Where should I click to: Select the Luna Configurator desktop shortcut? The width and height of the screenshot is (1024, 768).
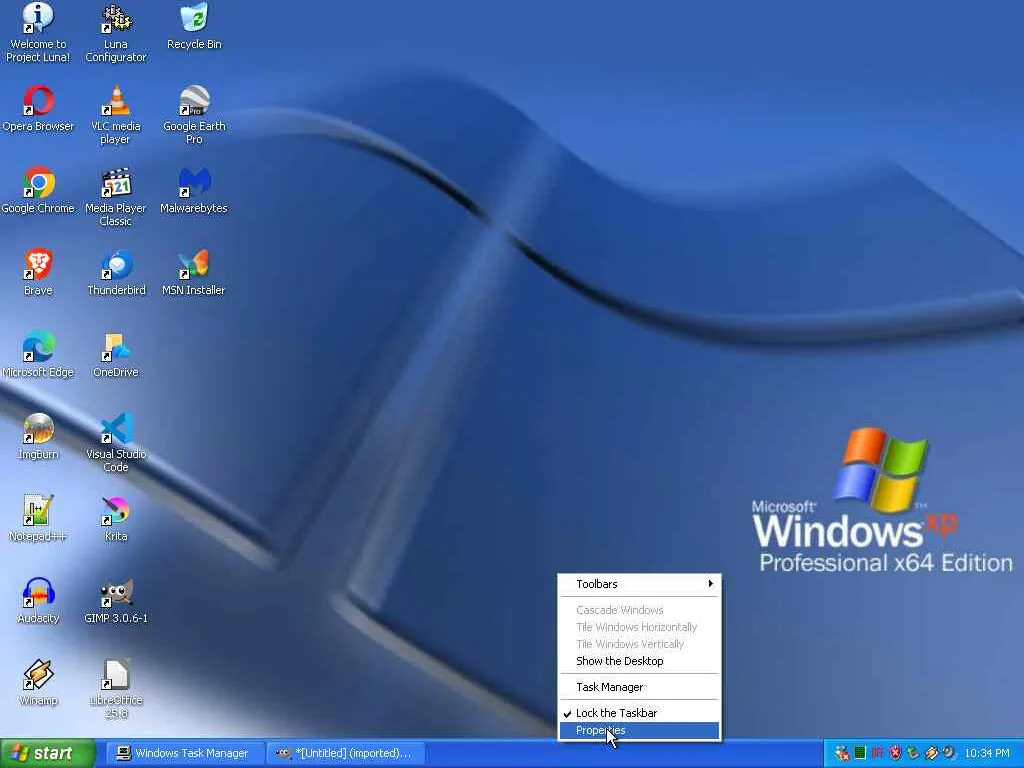pyautogui.click(x=116, y=33)
